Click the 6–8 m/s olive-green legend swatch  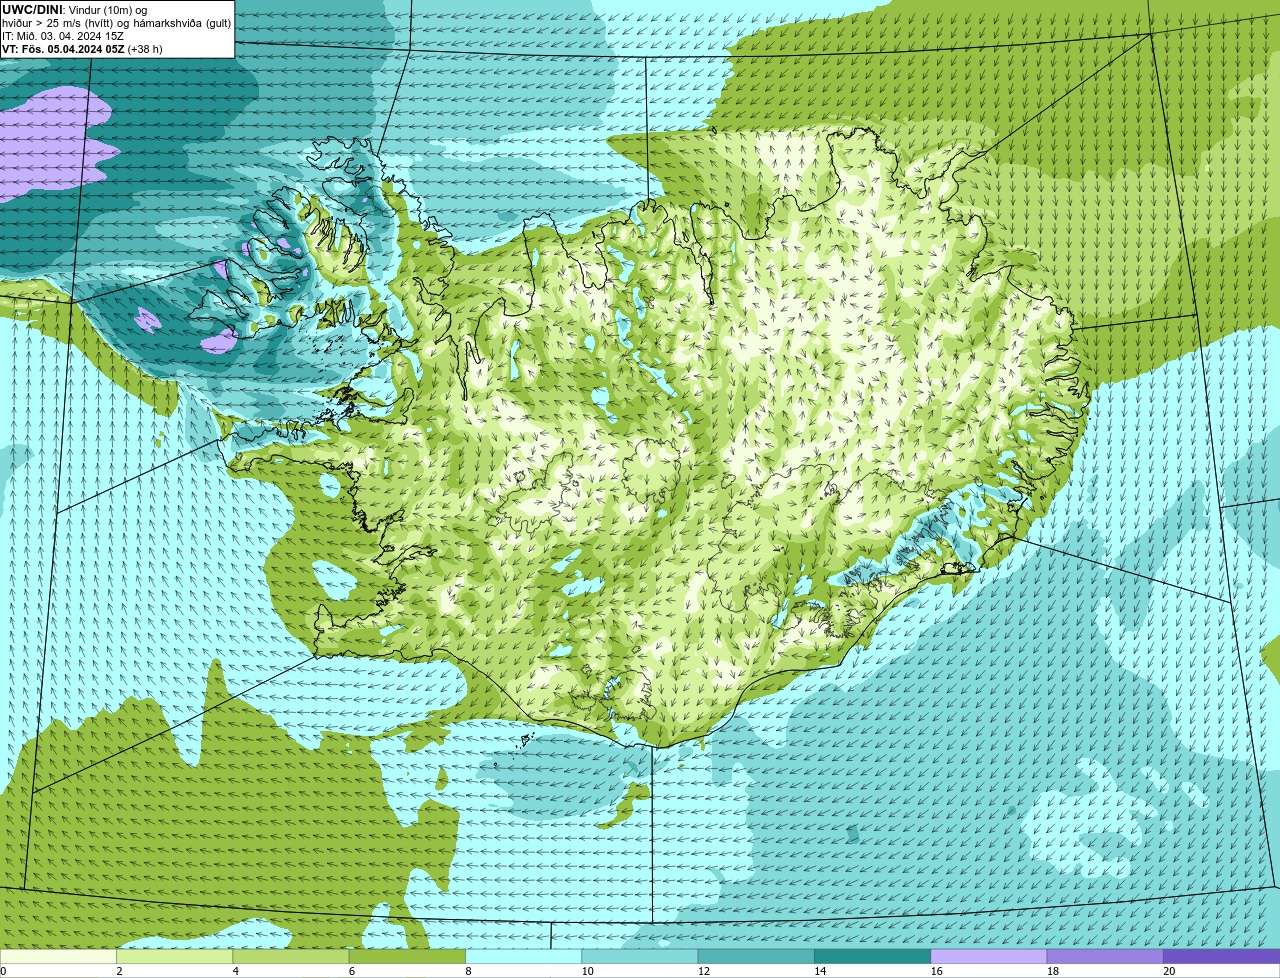point(408,956)
